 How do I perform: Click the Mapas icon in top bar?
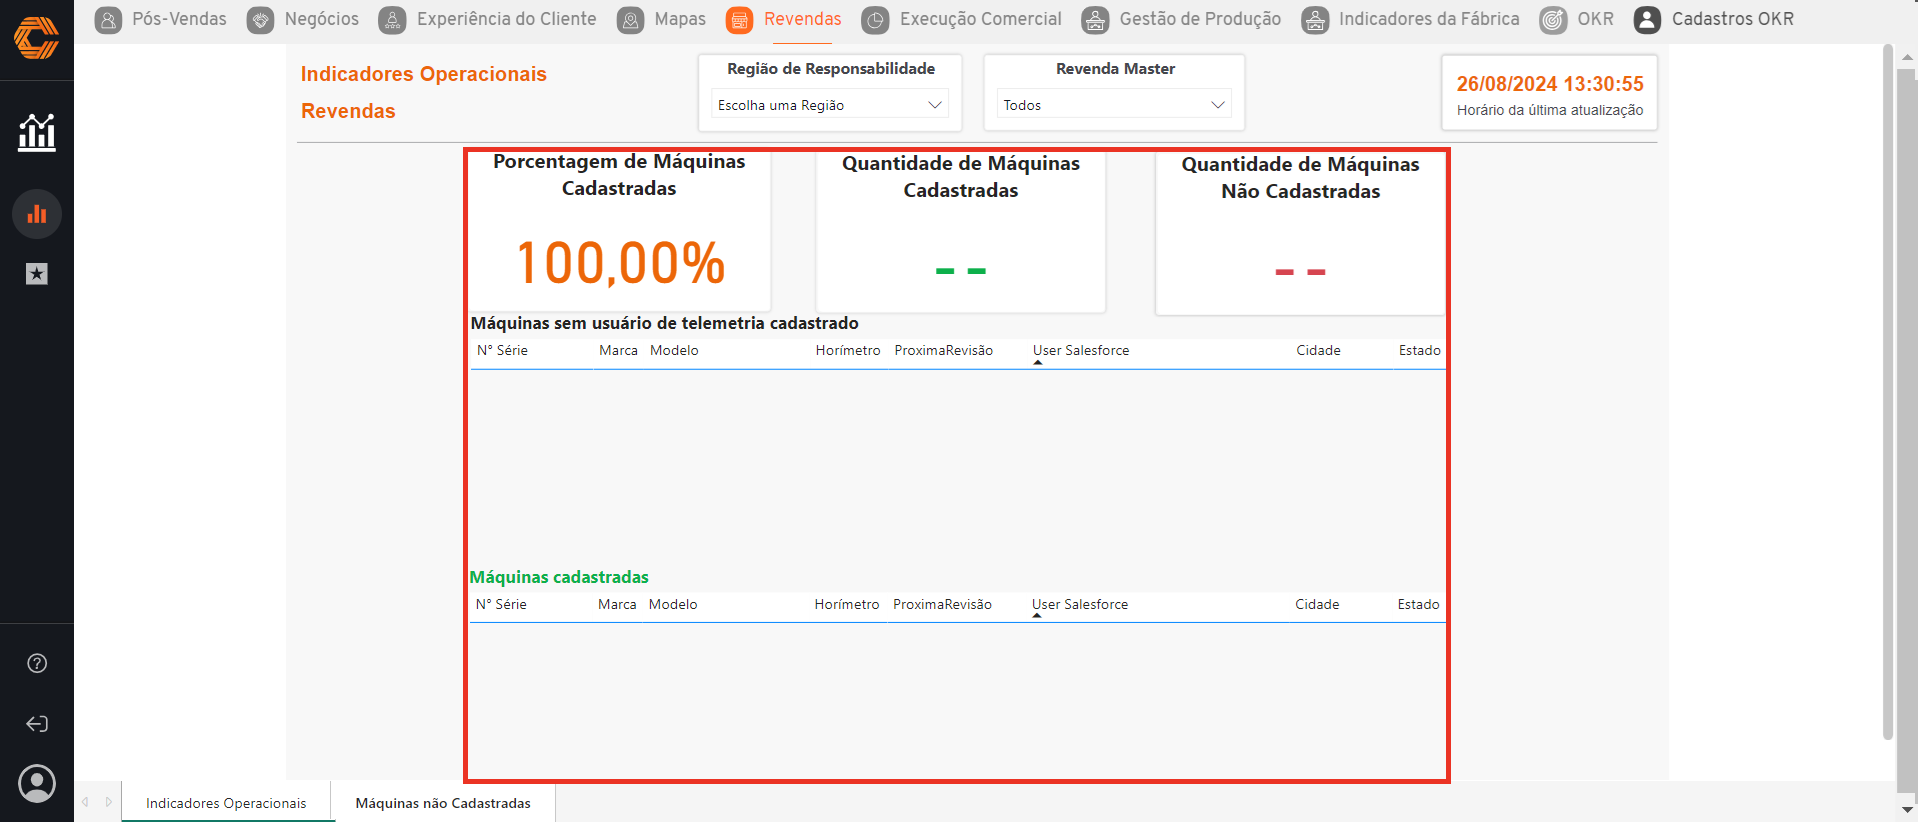(x=631, y=19)
